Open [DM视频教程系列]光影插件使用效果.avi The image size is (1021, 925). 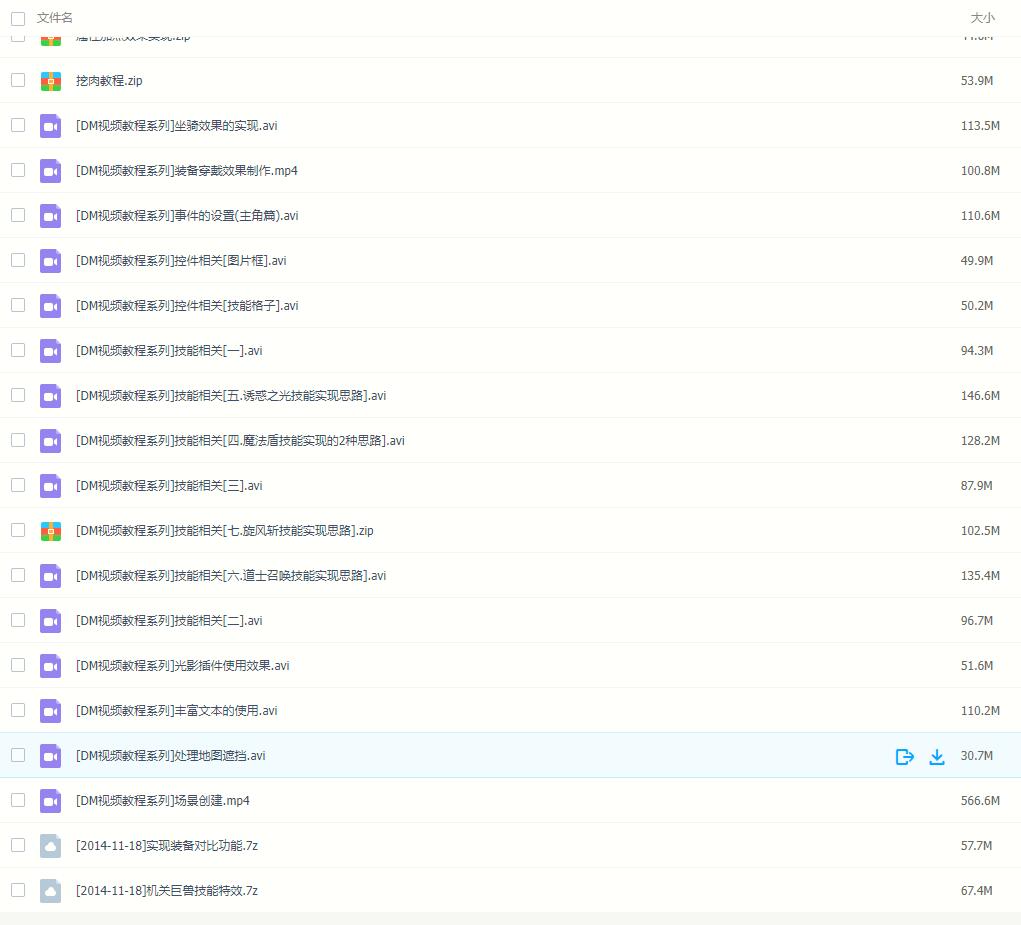point(182,665)
